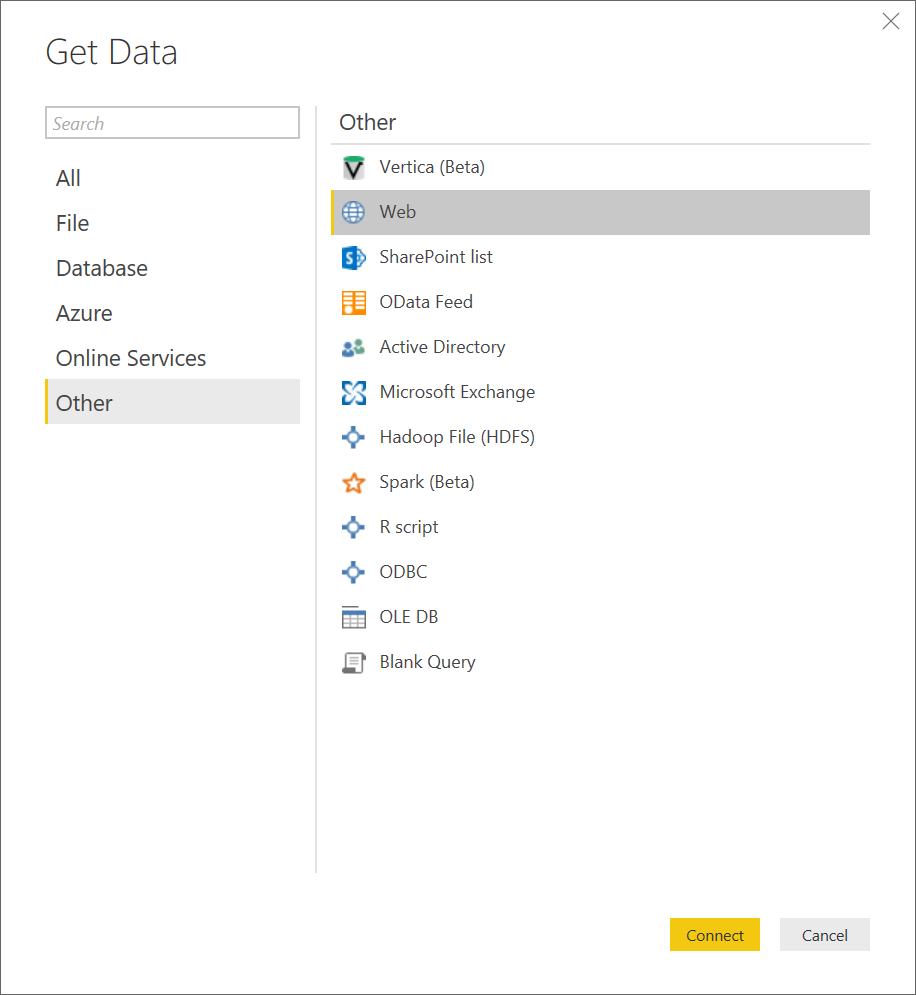
Task: Select Hadoop File (HDFS) source
Action: click(x=600, y=437)
